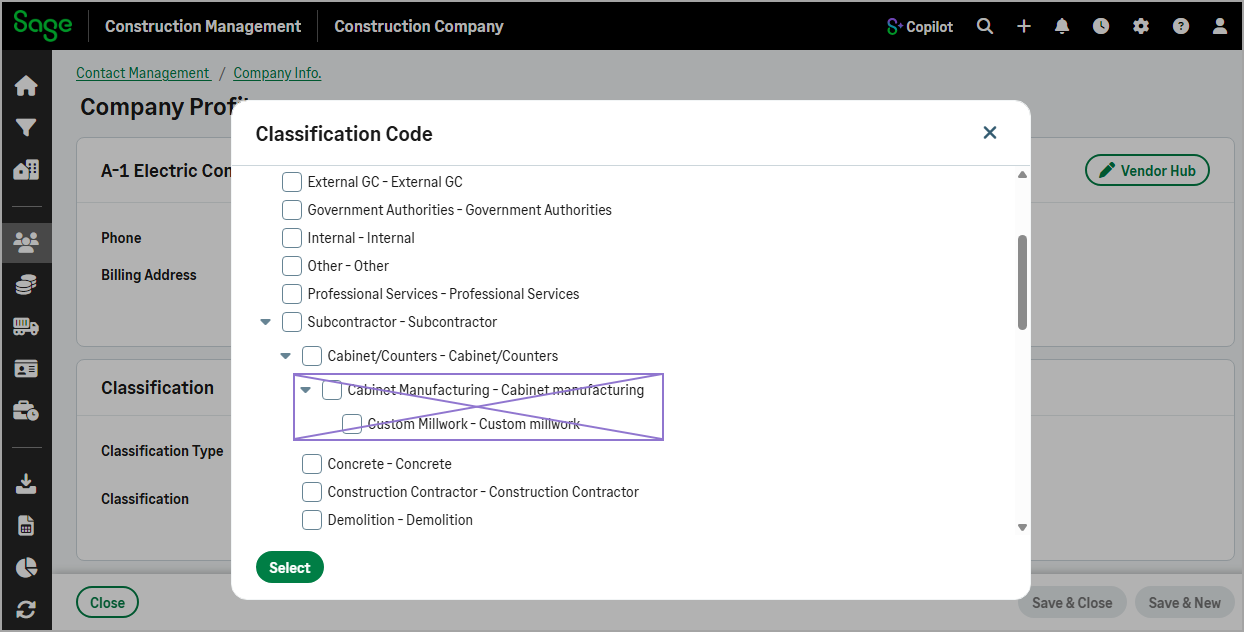
Task: Click the plus add icon in header
Action: (1024, 27)
